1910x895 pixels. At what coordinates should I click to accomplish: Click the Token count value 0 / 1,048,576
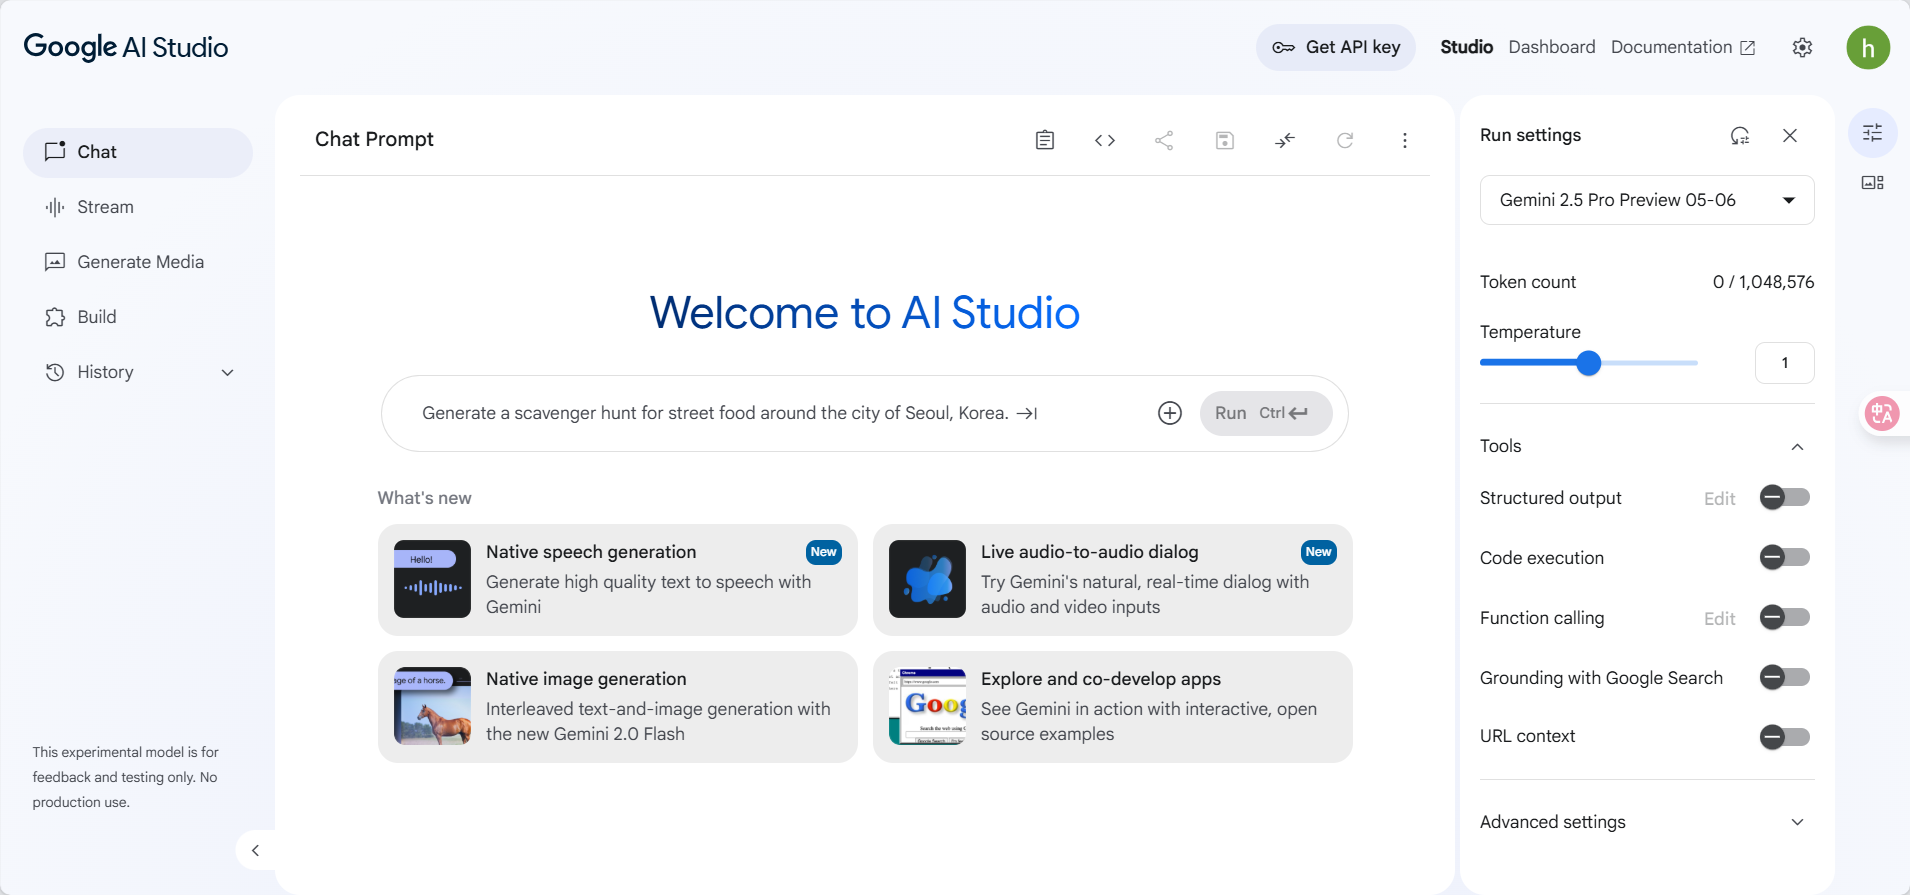[1763, 282]
